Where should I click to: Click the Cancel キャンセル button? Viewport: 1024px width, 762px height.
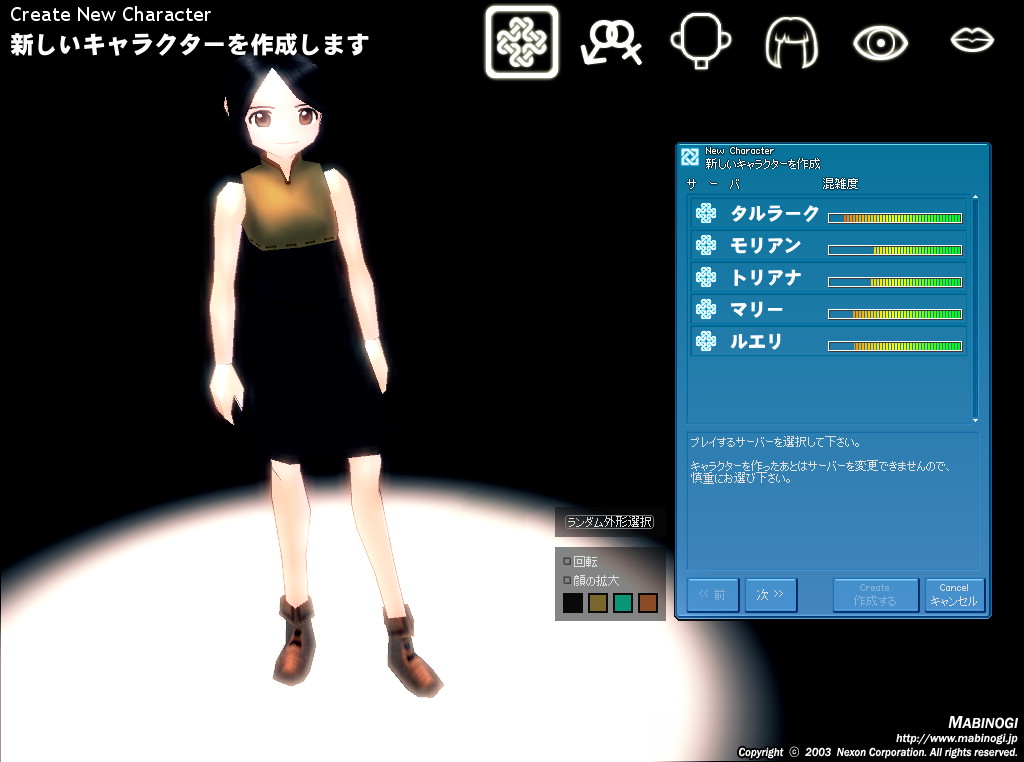point(954,595)
